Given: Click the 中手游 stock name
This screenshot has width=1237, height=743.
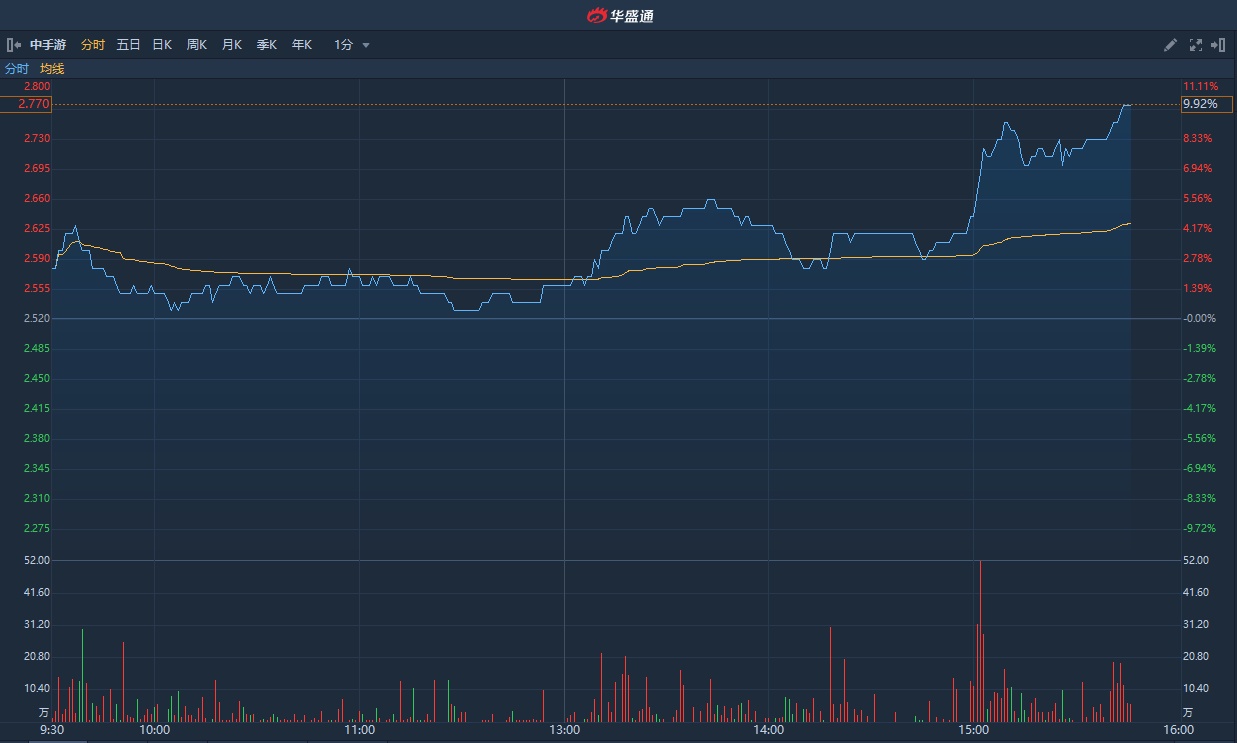Looking at the screenshot, I should tap(48, 45).
